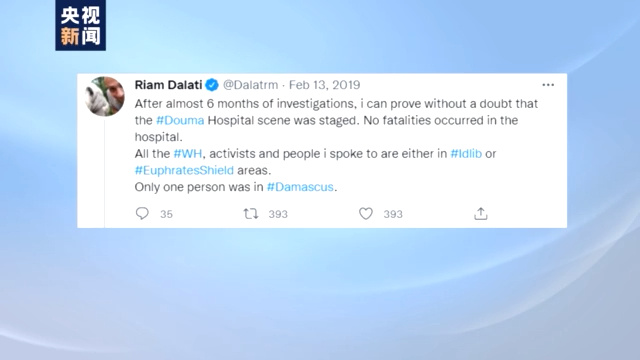Screen dimensions: 640x360
Task: Click the CCTV news logo
Action: (80, 25)
